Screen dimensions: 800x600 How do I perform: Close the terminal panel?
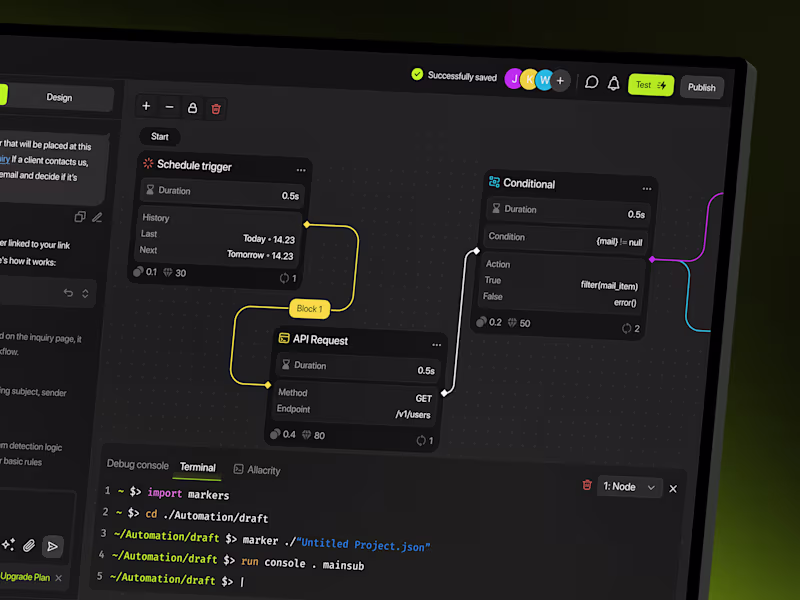(x=673, y=489)
